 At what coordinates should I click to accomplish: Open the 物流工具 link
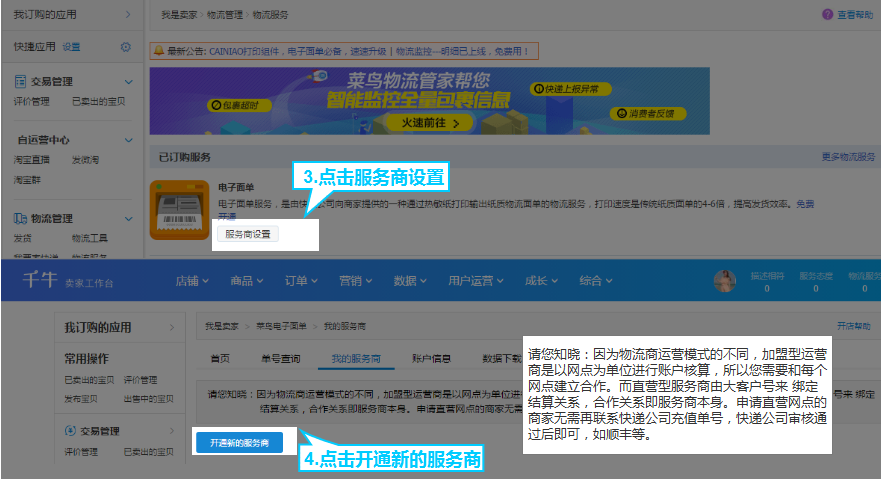click(x=89, y=238)
